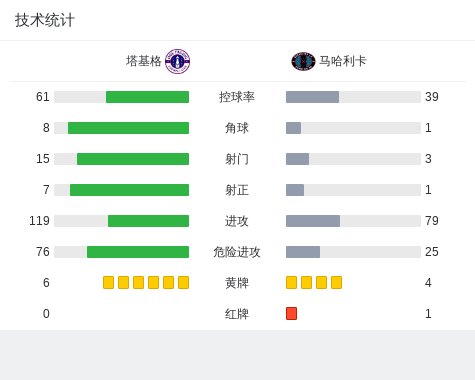Click the green 射正 on-target bar

(x=129, y=190)
